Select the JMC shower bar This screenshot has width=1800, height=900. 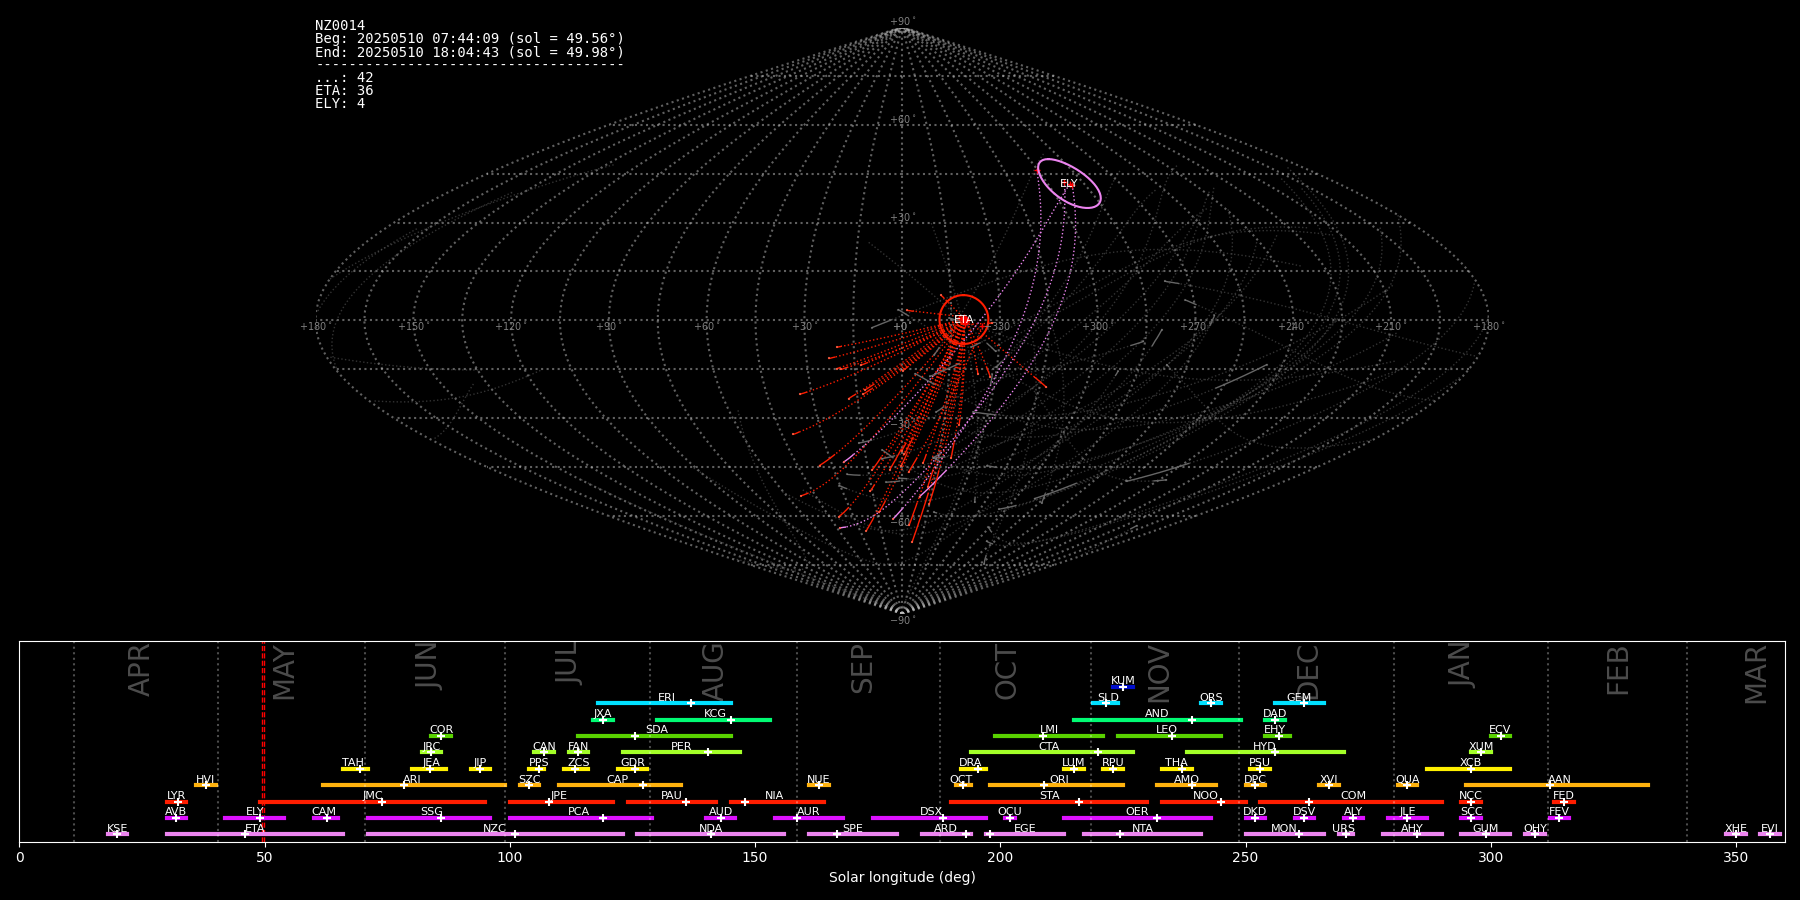pyautogui.click(x=373, y=802)
